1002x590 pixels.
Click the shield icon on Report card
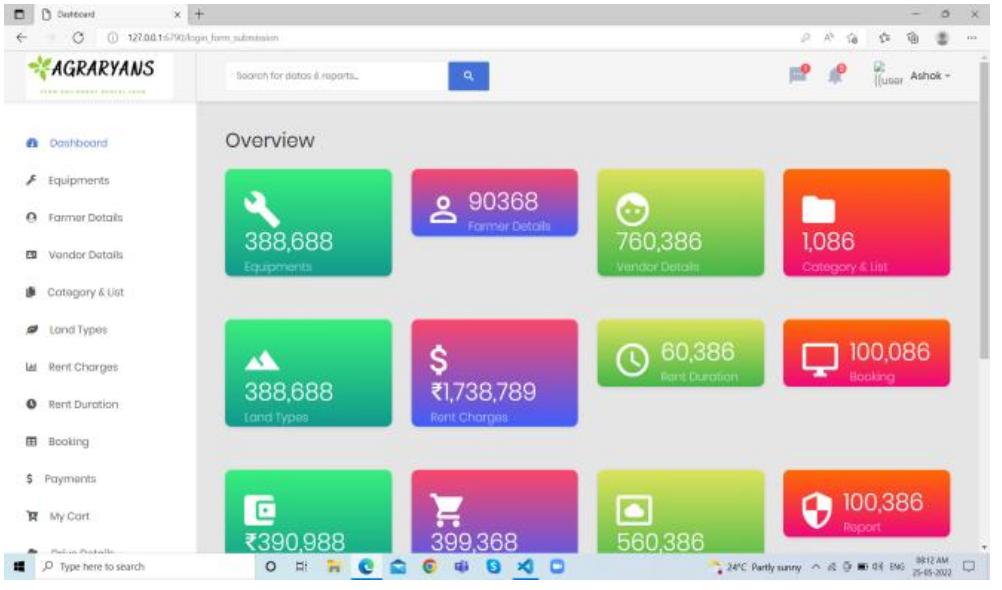pos(817,511)
